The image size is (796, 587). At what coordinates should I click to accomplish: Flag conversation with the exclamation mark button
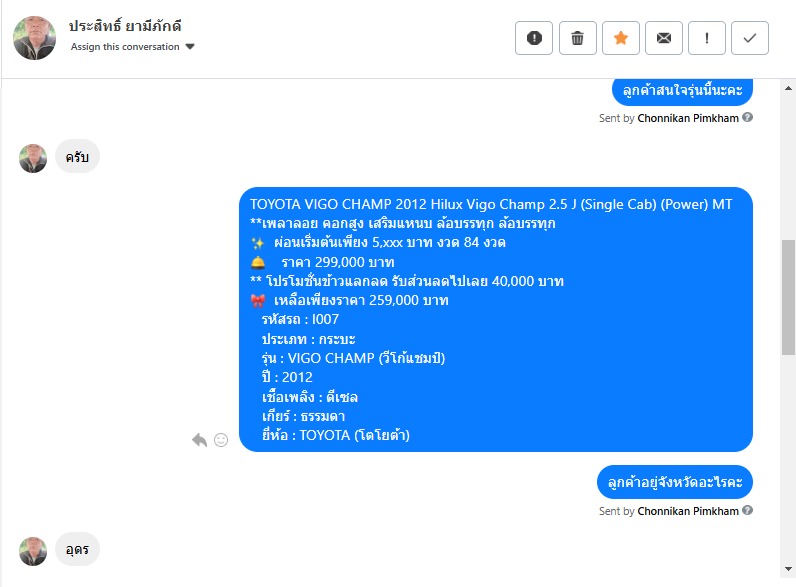tap(707, 38)
